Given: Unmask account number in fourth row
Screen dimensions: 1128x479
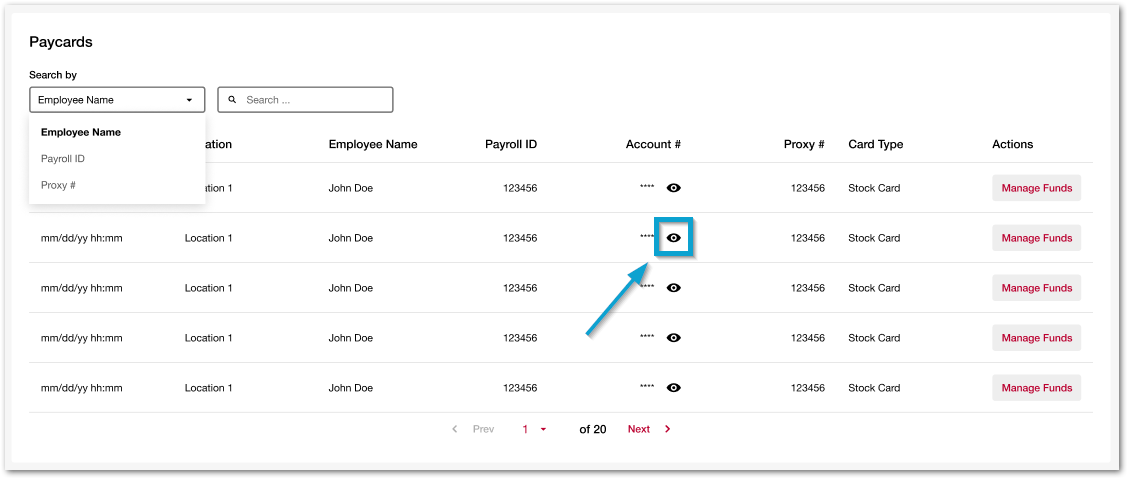Looking at the screenshot, I should pyautogui.click(x=674, y=338).
